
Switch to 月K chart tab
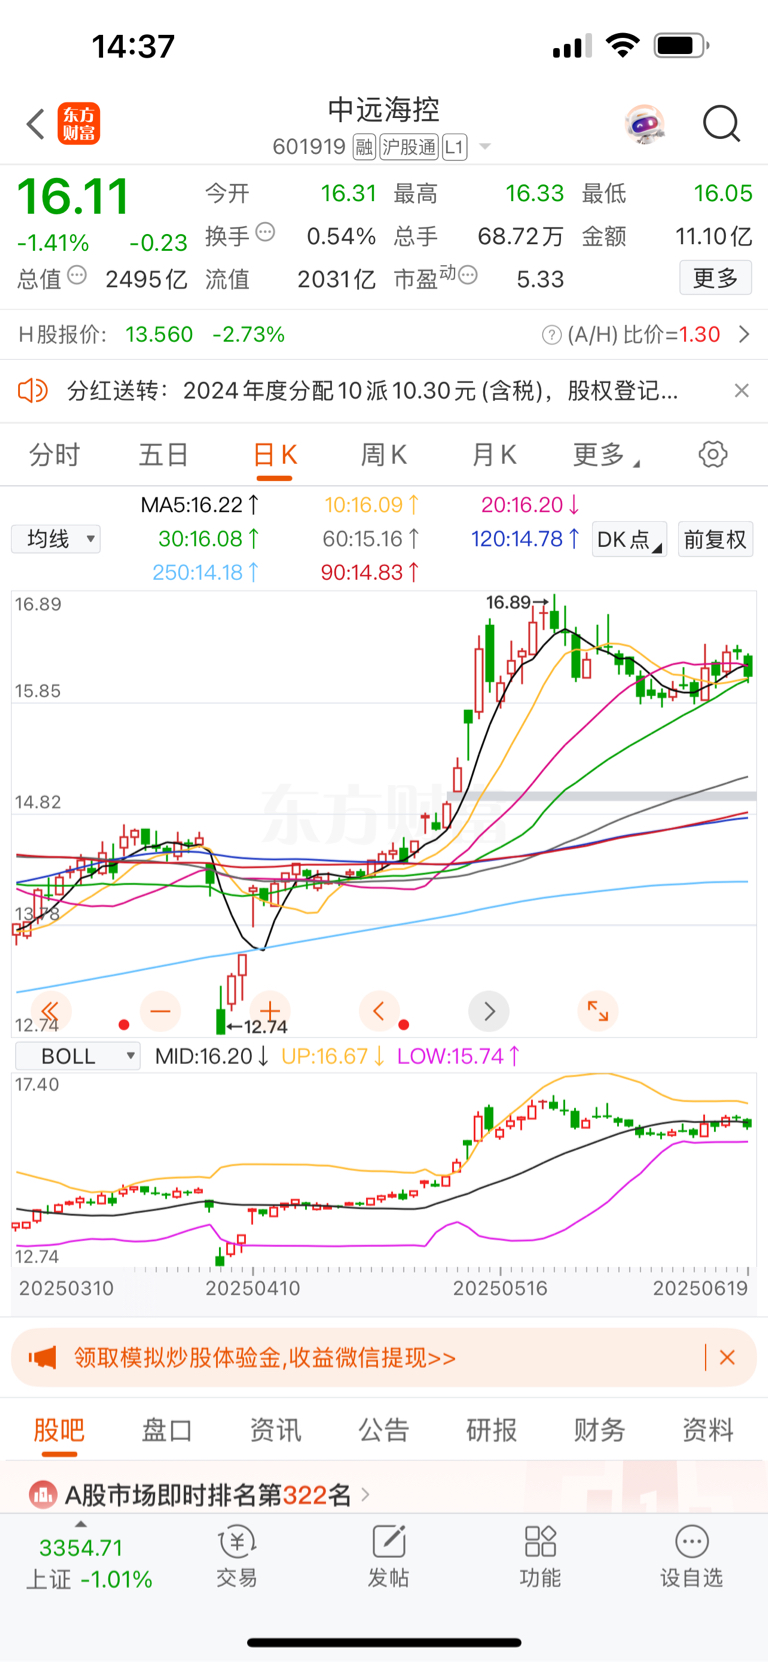pyautogui.click(x=494, y=455)
